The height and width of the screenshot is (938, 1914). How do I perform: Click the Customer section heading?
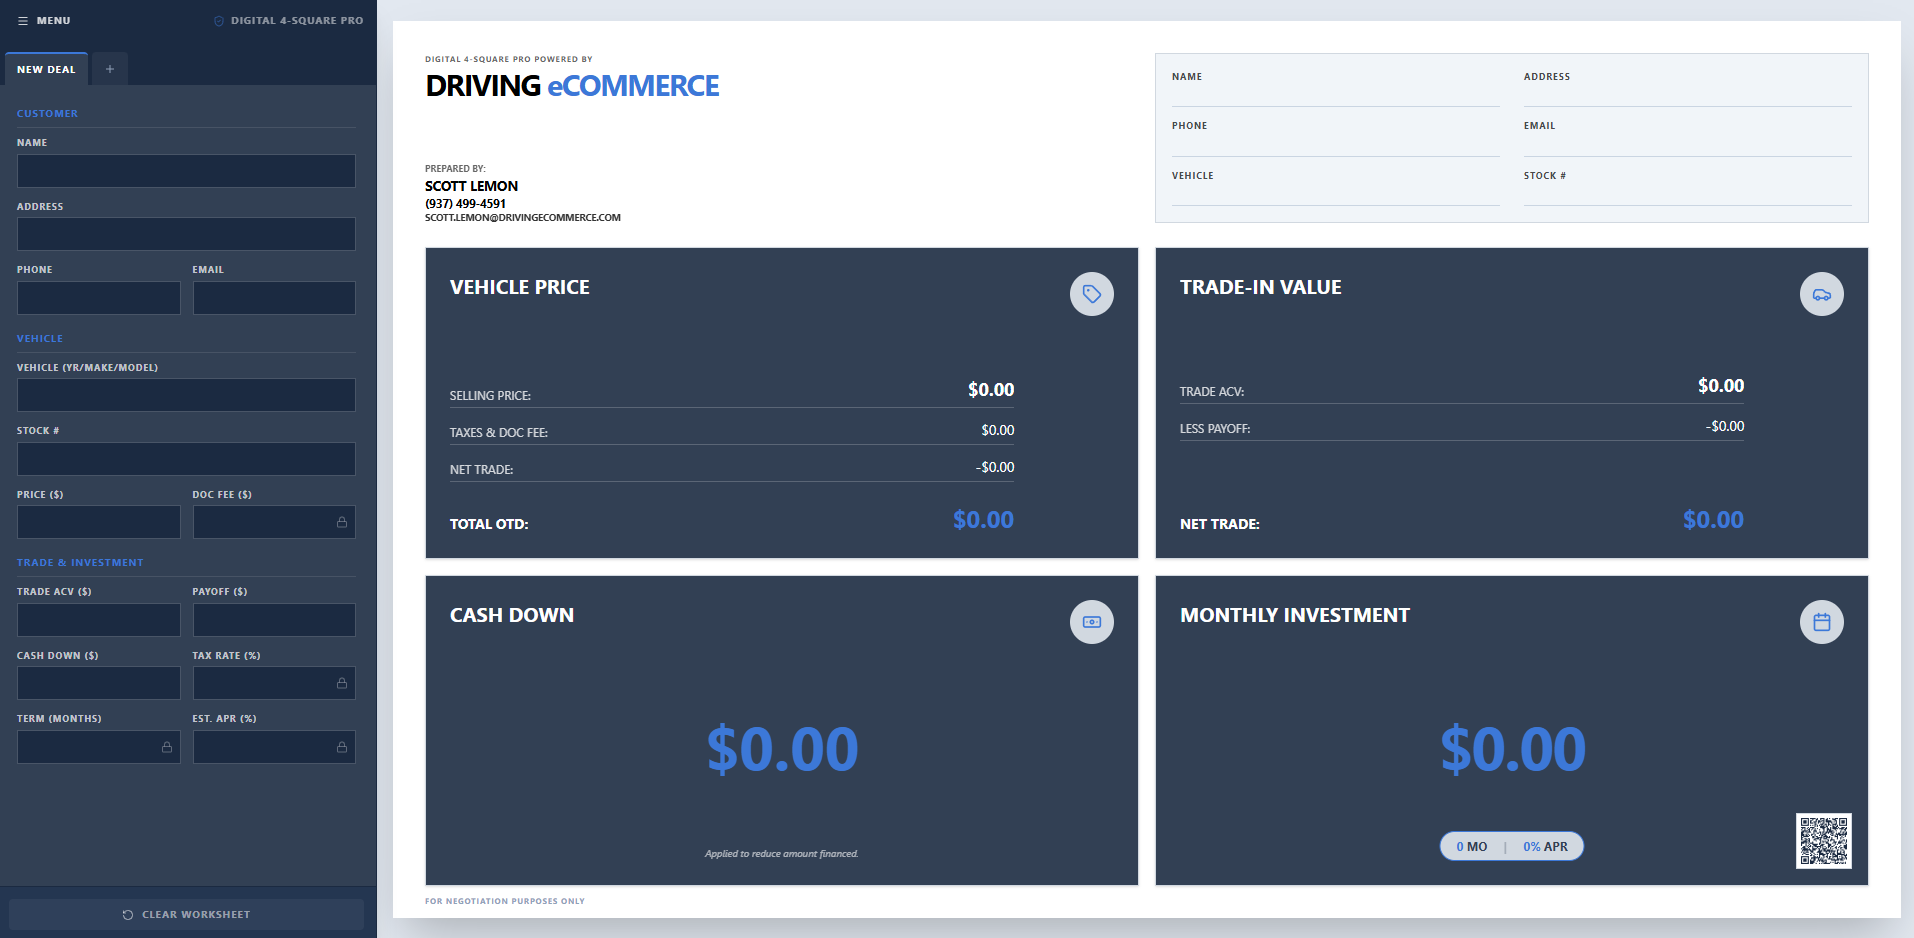47,113
